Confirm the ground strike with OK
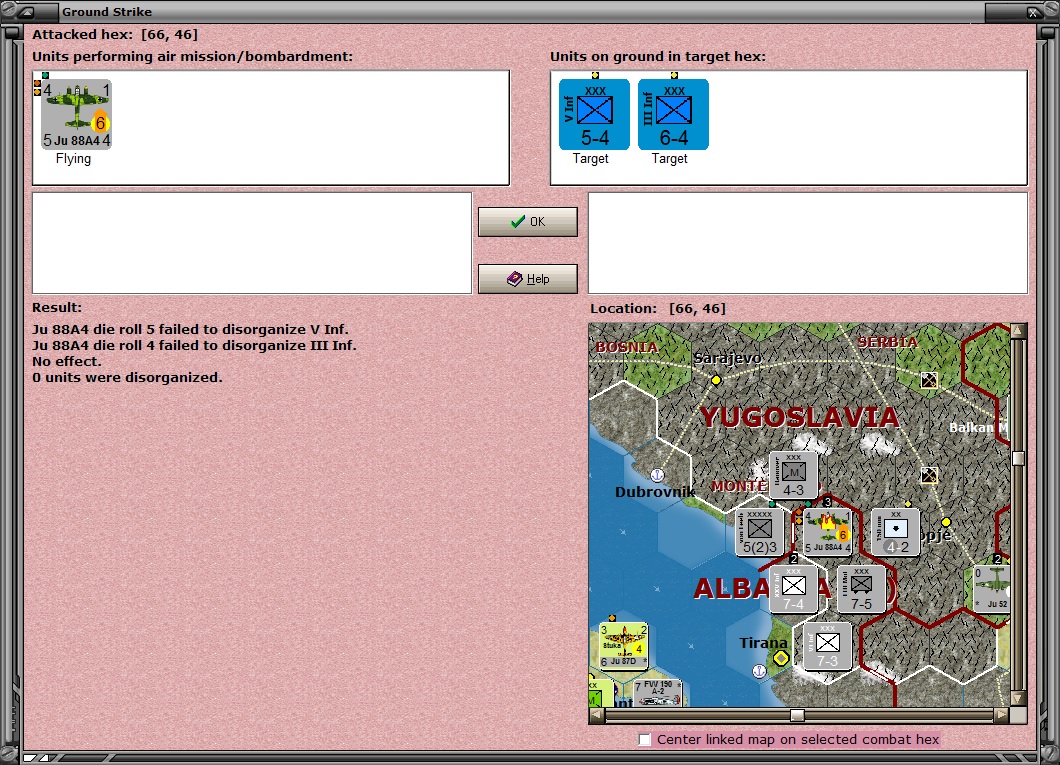This screenshot has width=1060, height=765. [x=528, y=222]
